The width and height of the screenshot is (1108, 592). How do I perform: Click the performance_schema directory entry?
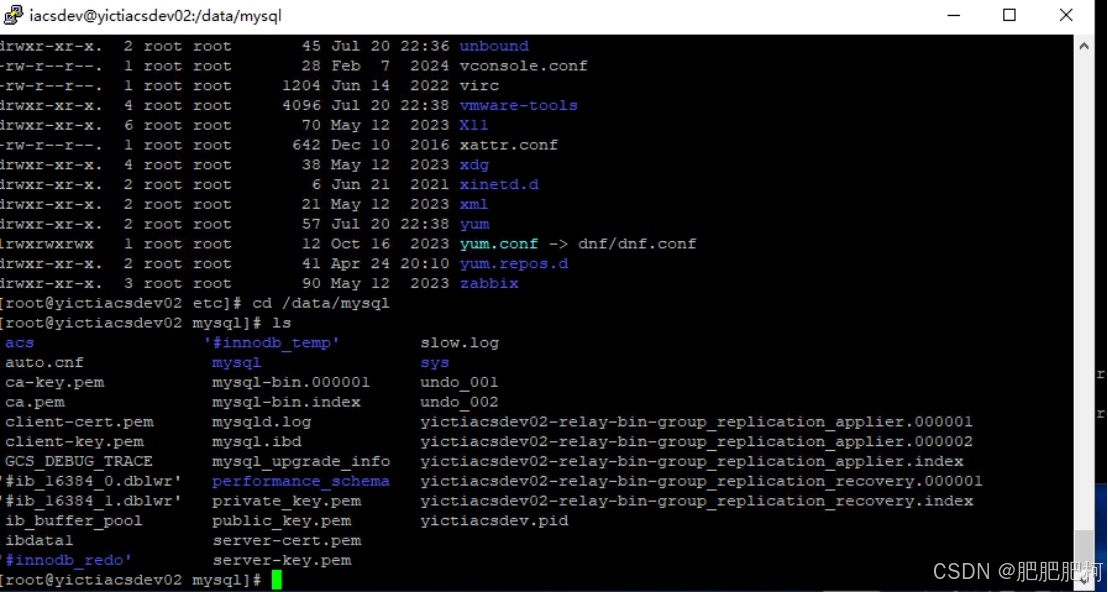tap(301, 481)
